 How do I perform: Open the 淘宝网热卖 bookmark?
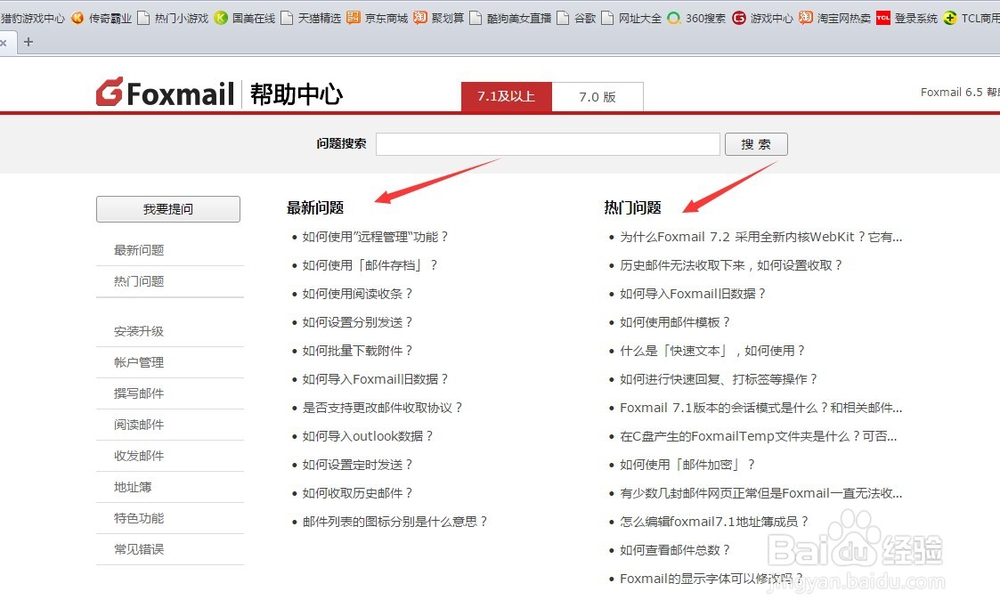tap(835, 18)
